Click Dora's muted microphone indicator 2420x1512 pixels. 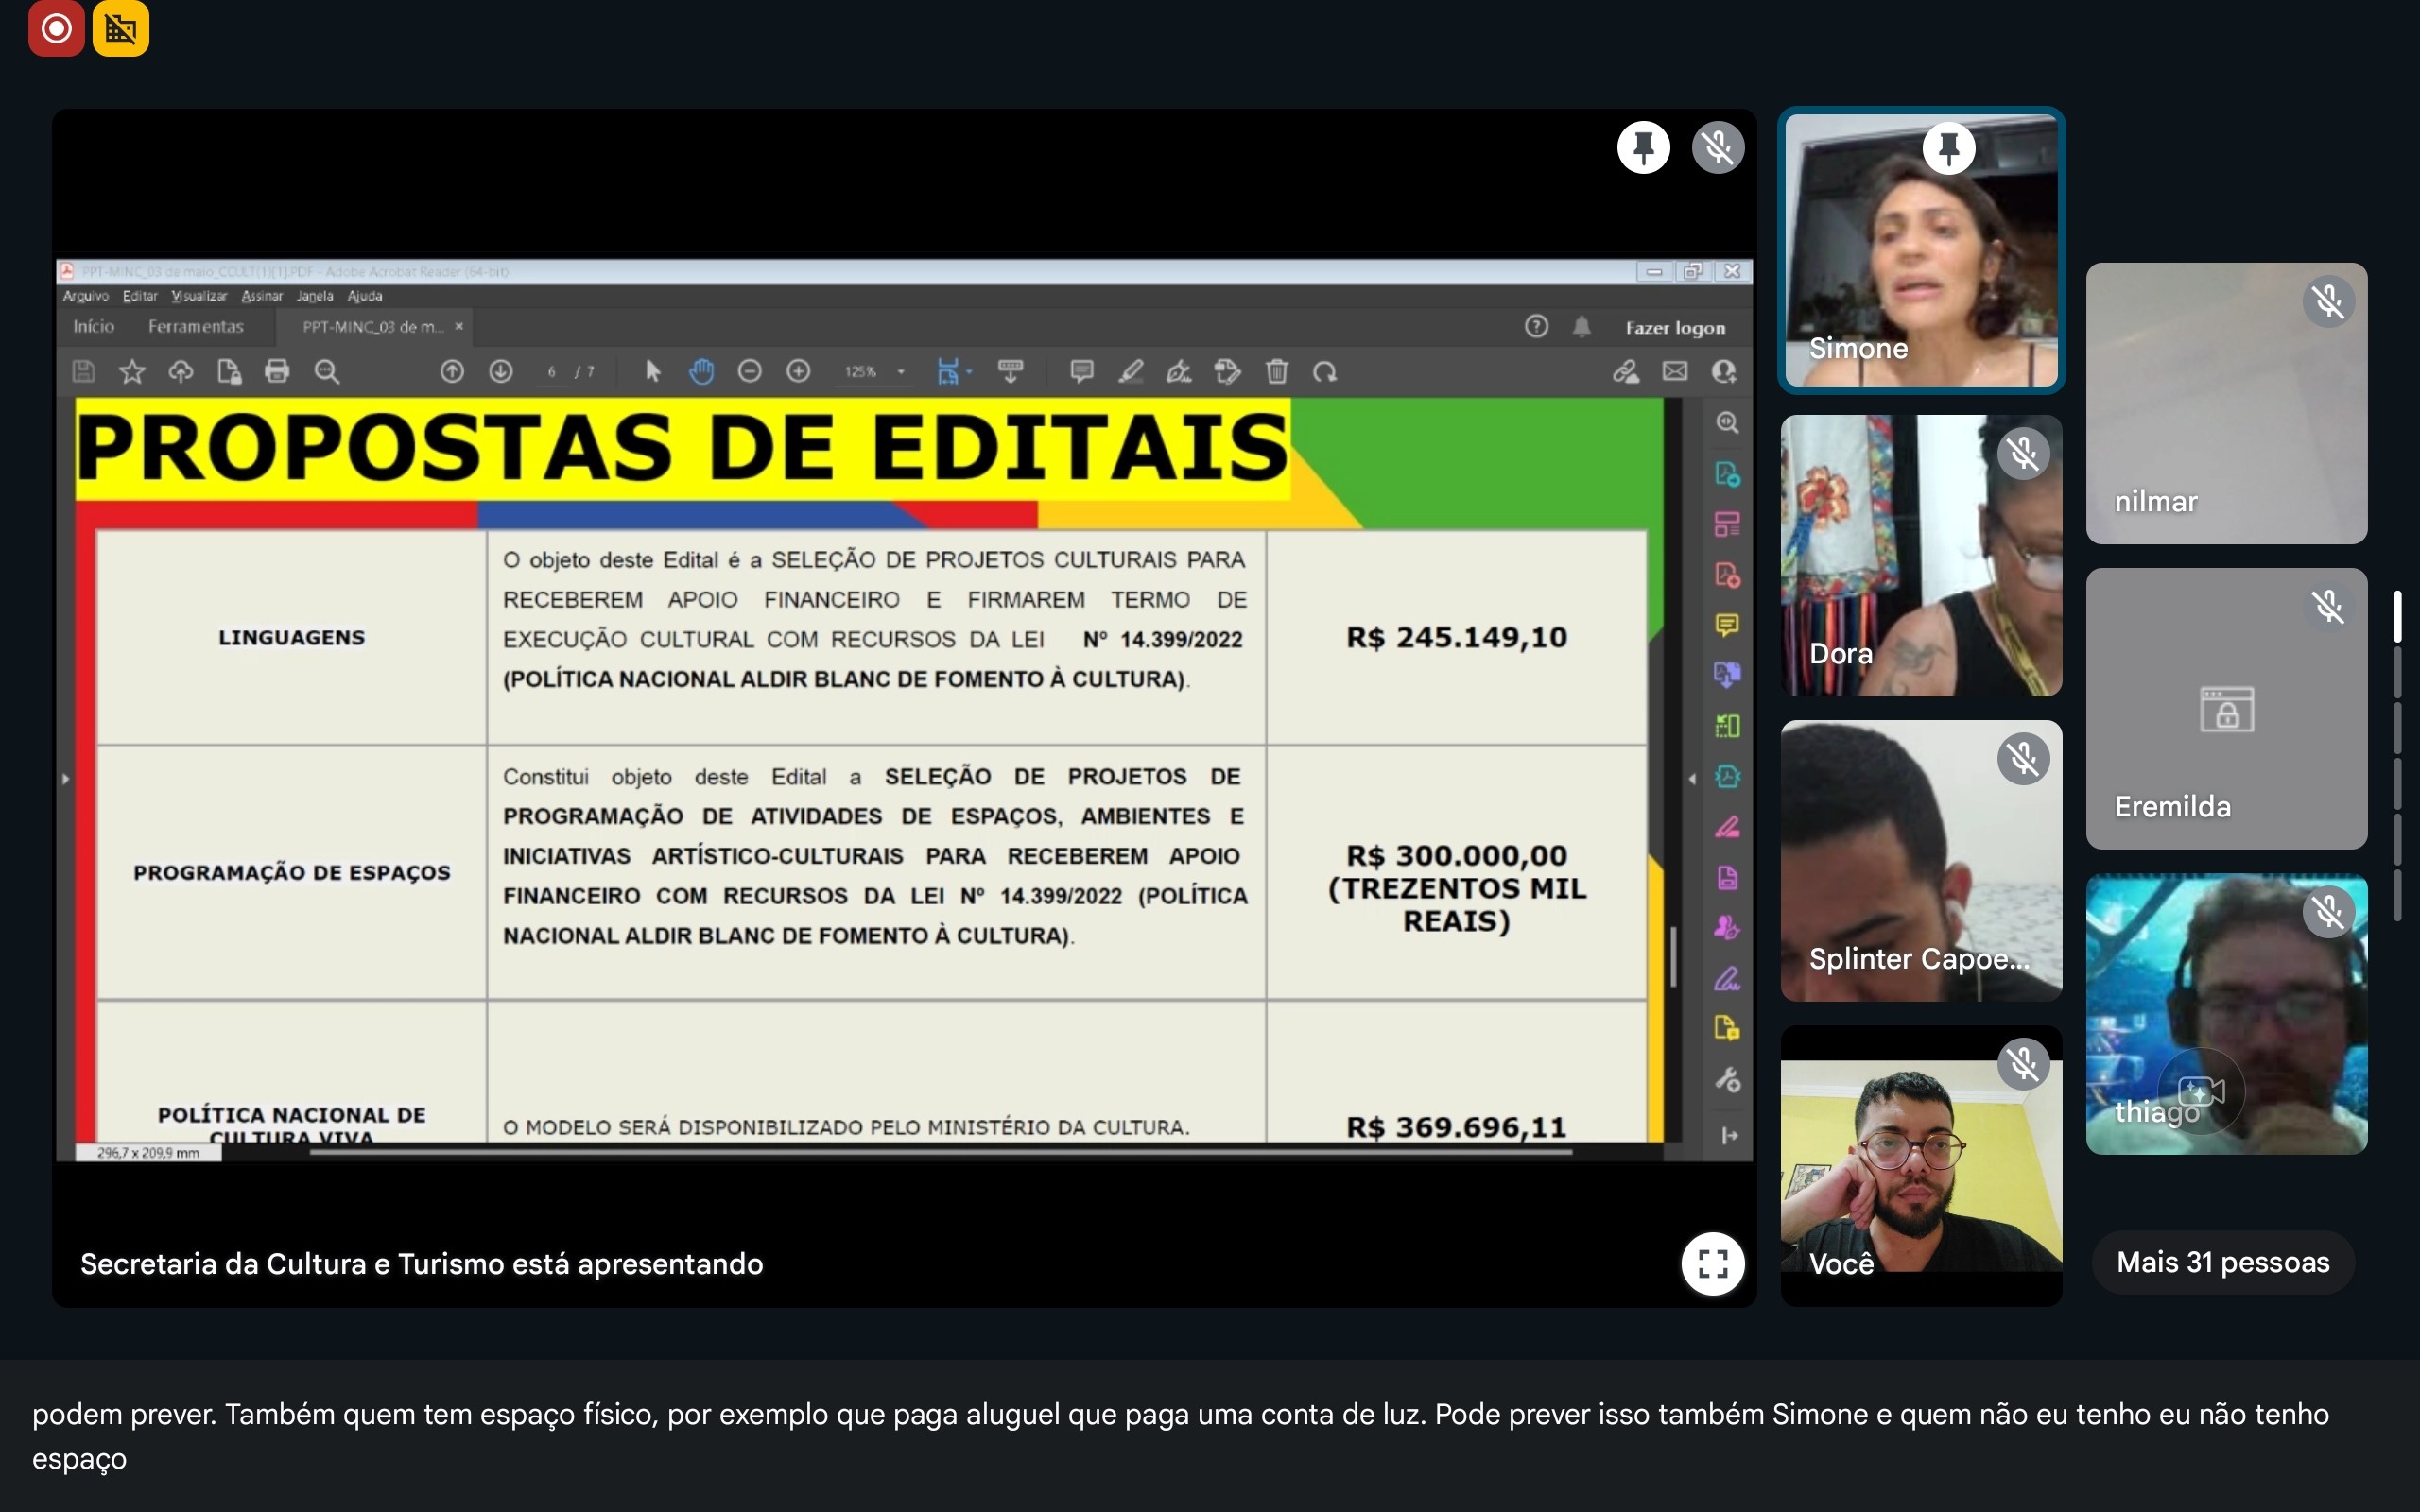pos(2023,454)
